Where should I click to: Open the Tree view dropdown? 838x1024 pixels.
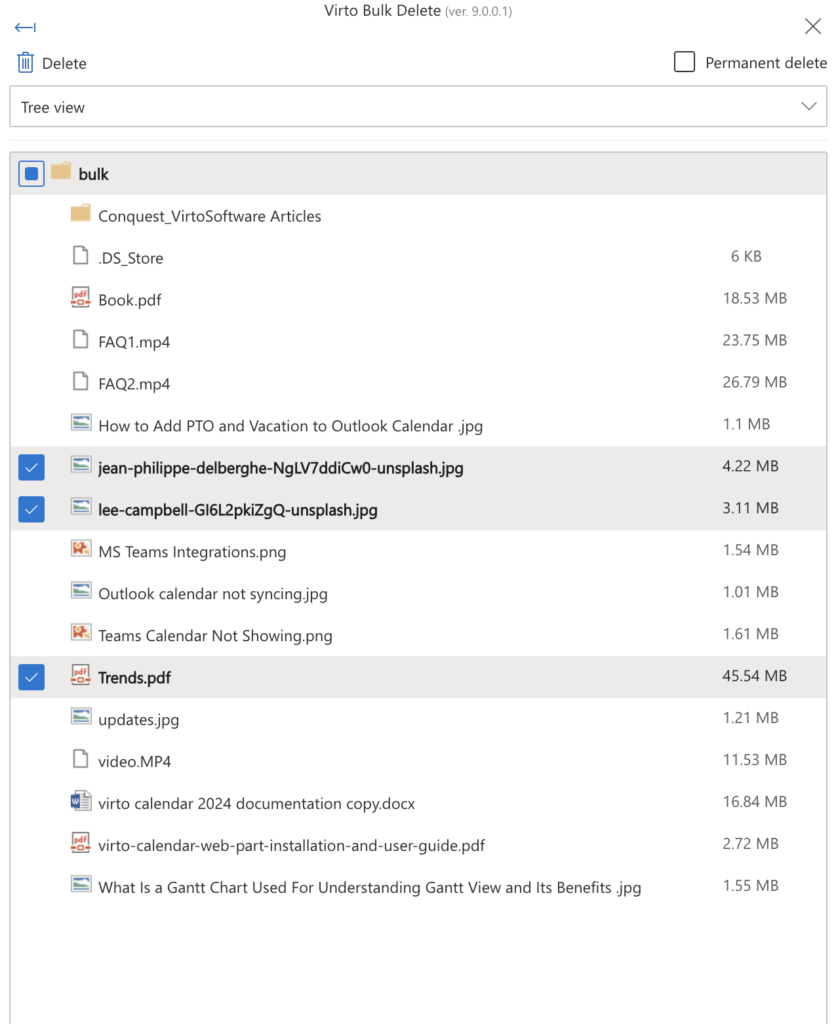click(x=418, y=106)
